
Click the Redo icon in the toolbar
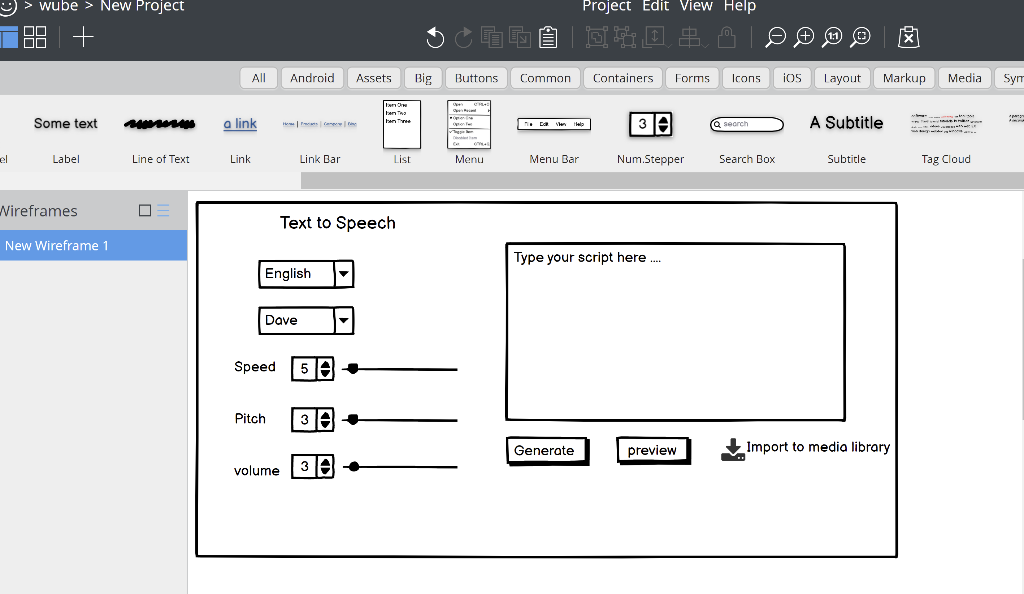coord(463,37)
